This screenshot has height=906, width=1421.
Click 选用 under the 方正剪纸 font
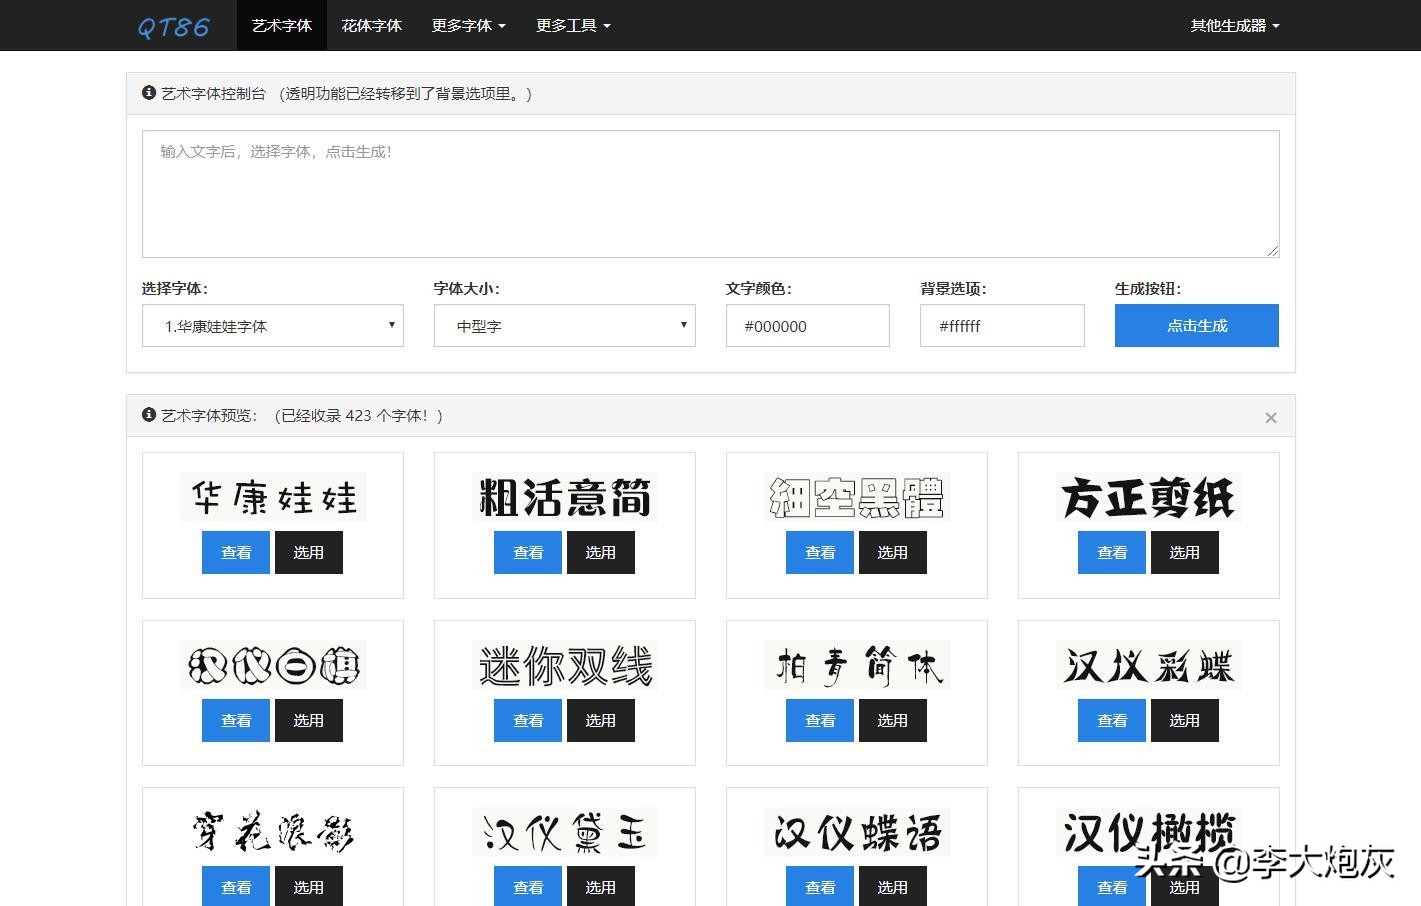1184,552
